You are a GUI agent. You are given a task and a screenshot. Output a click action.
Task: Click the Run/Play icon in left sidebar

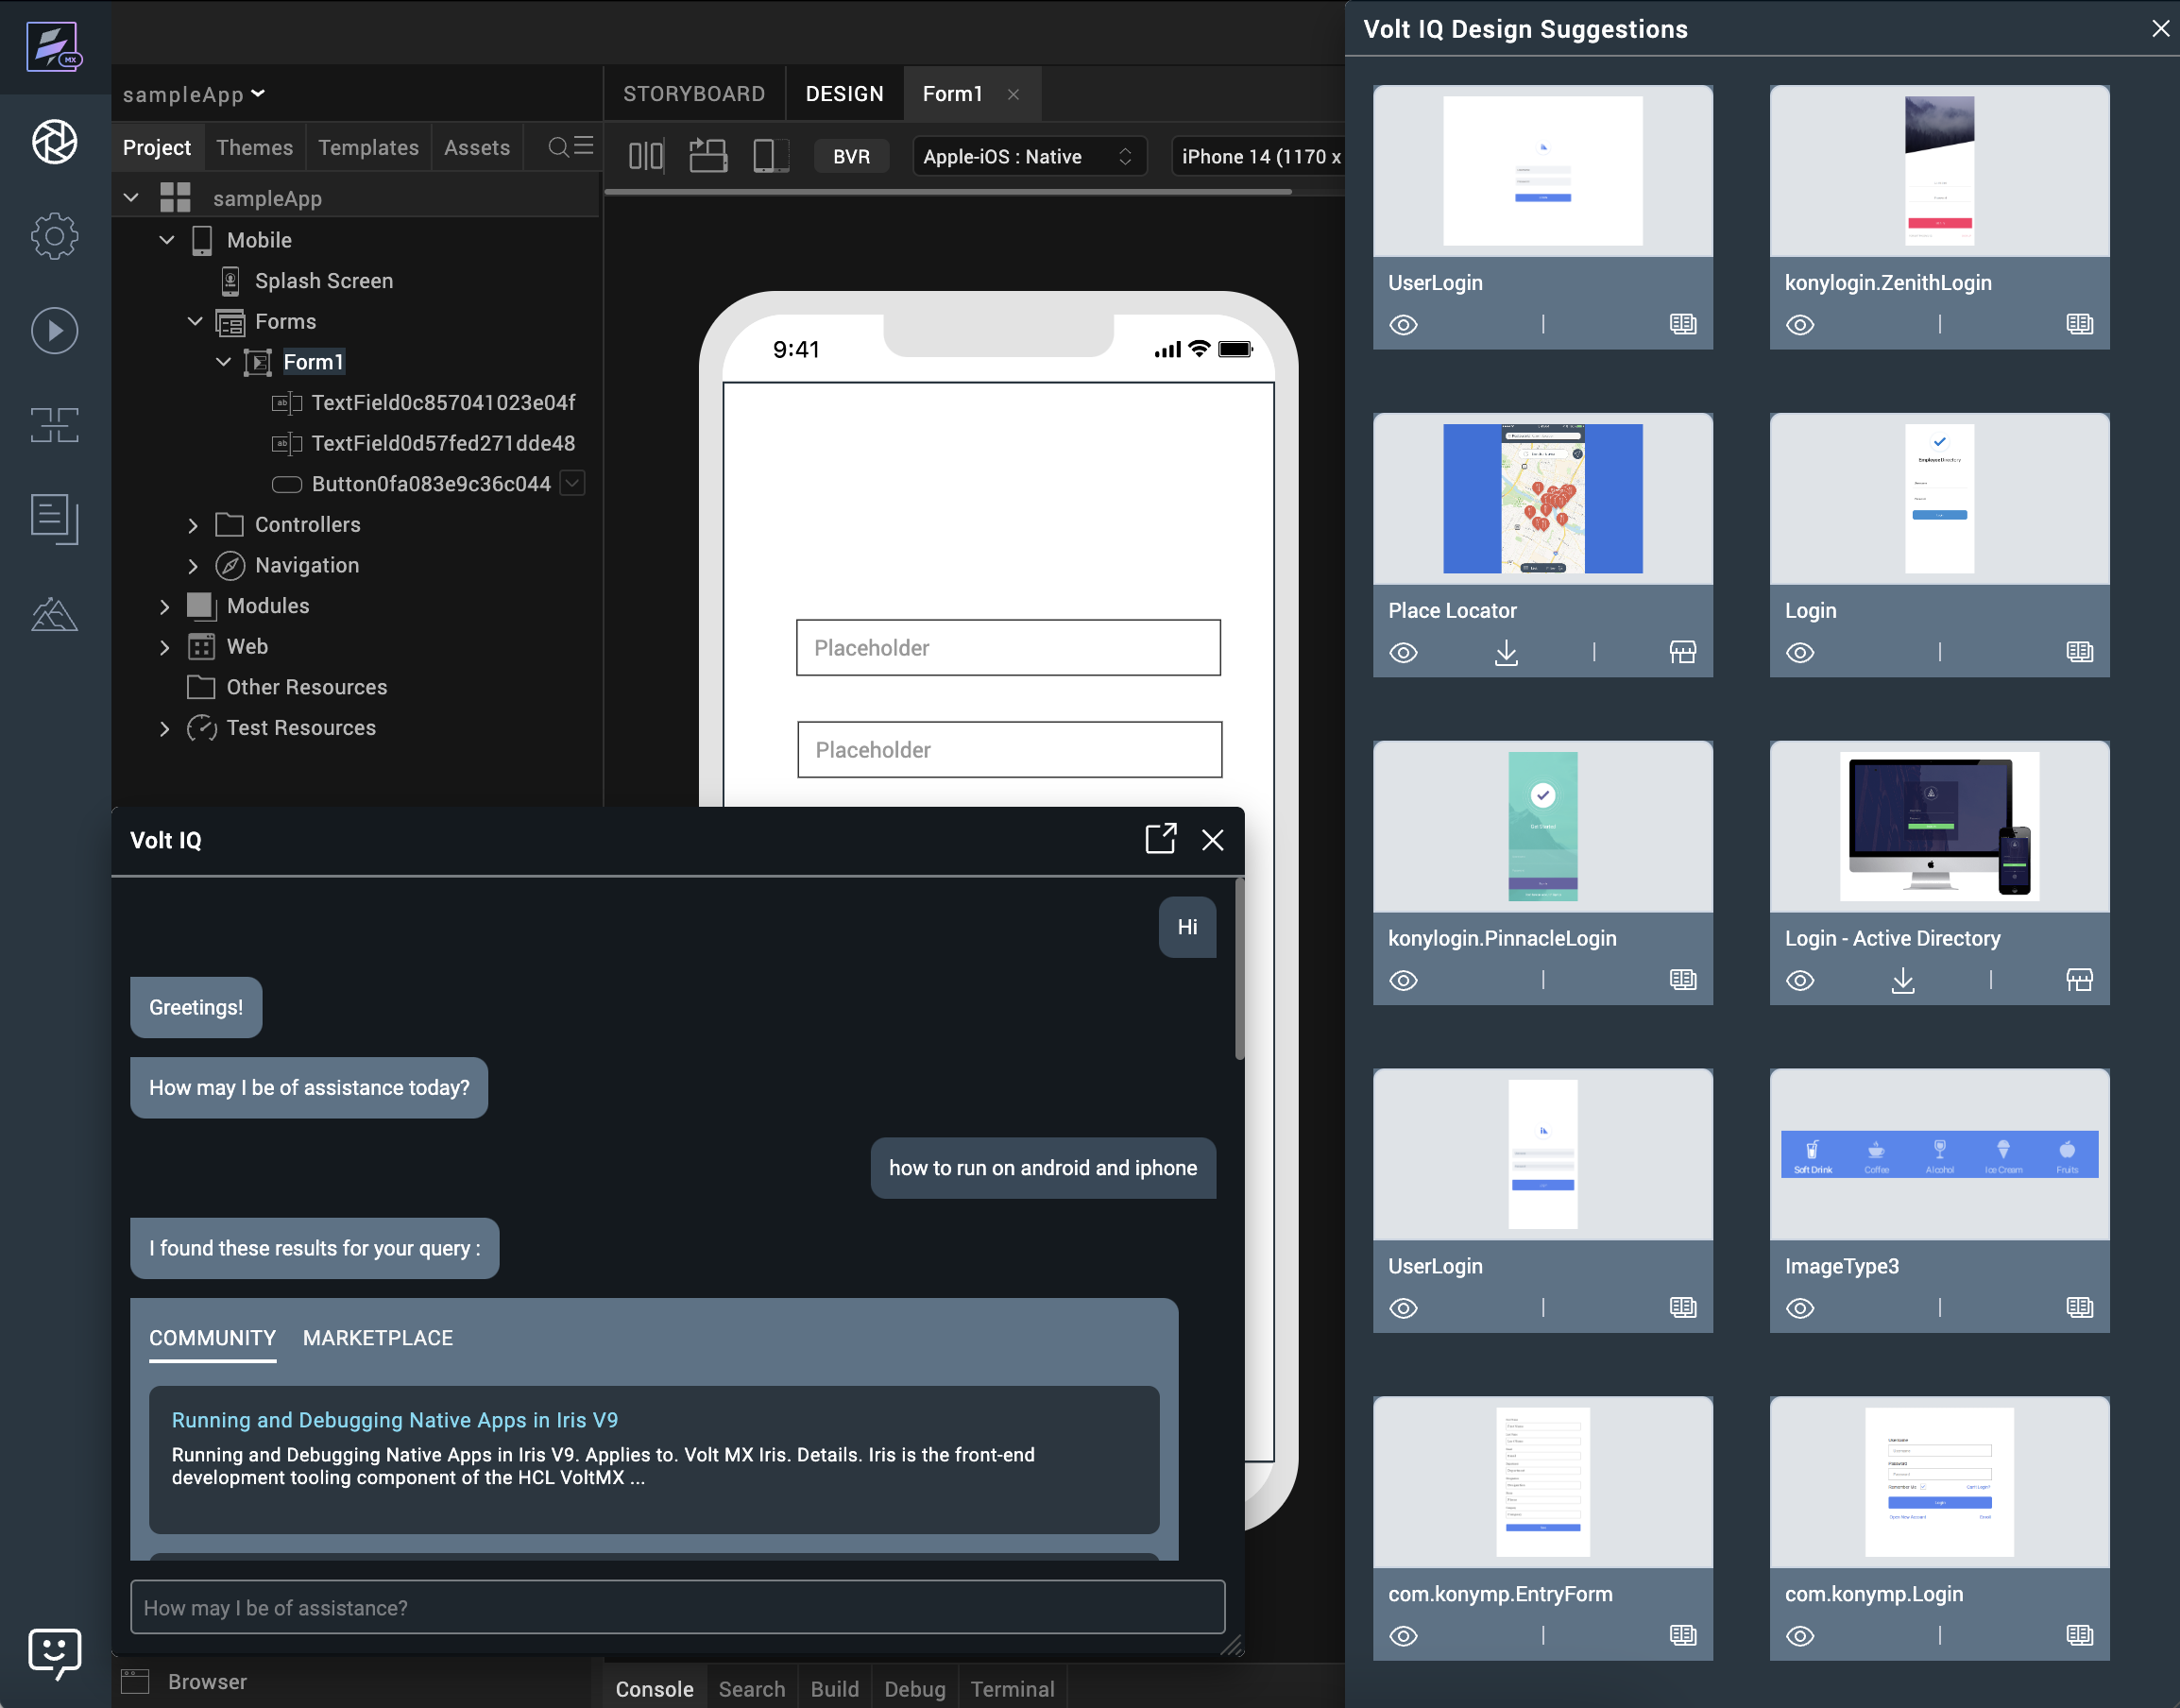pyautogui.click(x=54, y=331)
